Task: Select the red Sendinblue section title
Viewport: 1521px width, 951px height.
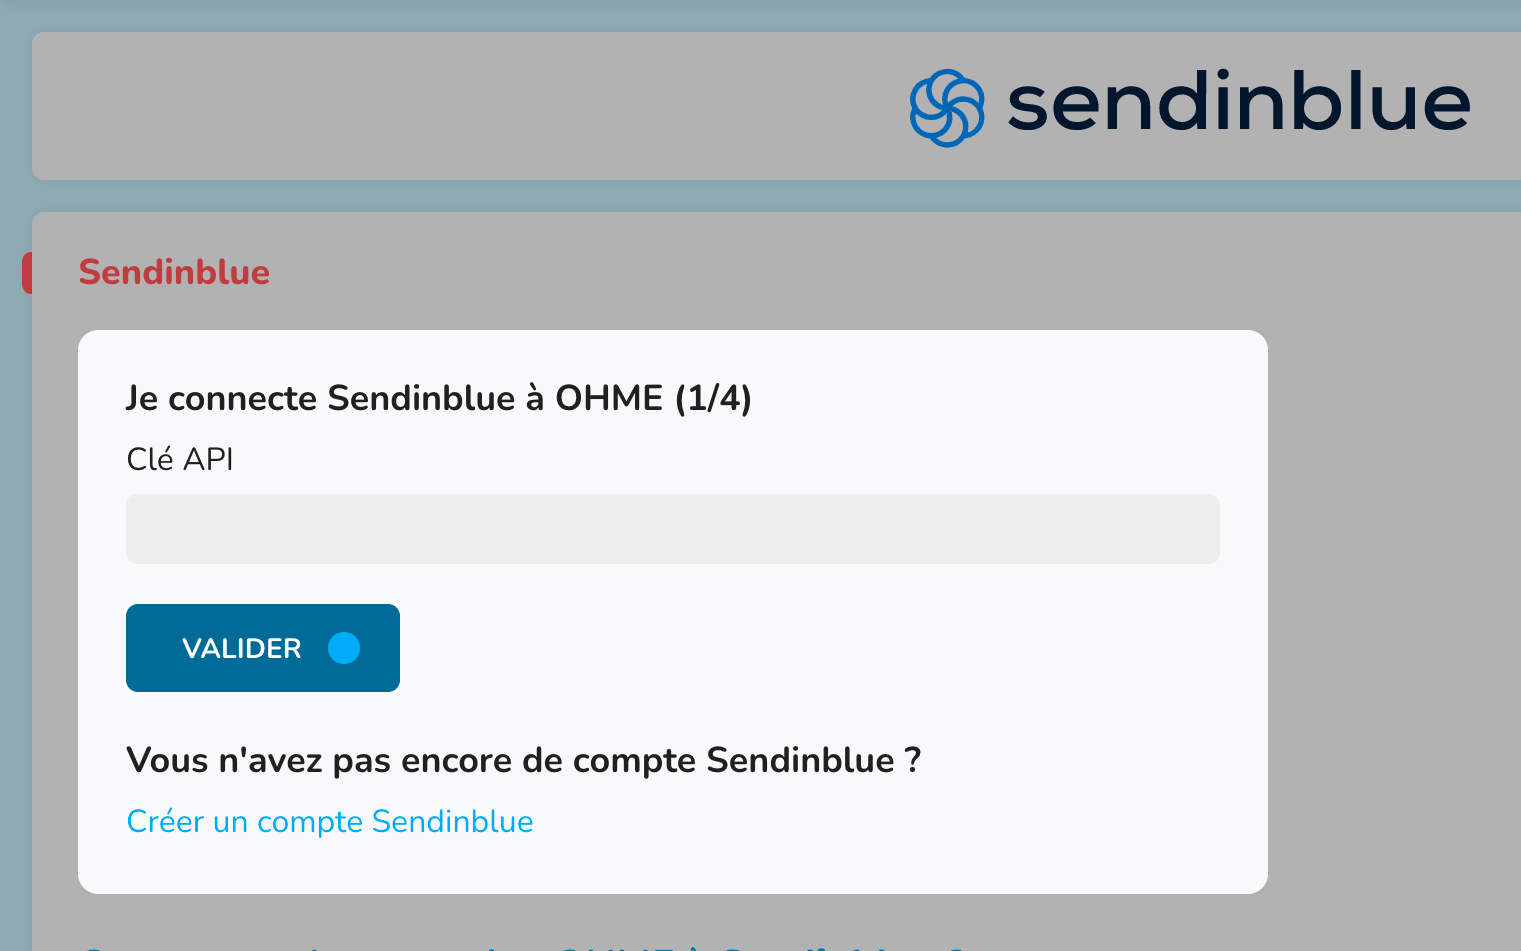Action: (x=174, y=272)
